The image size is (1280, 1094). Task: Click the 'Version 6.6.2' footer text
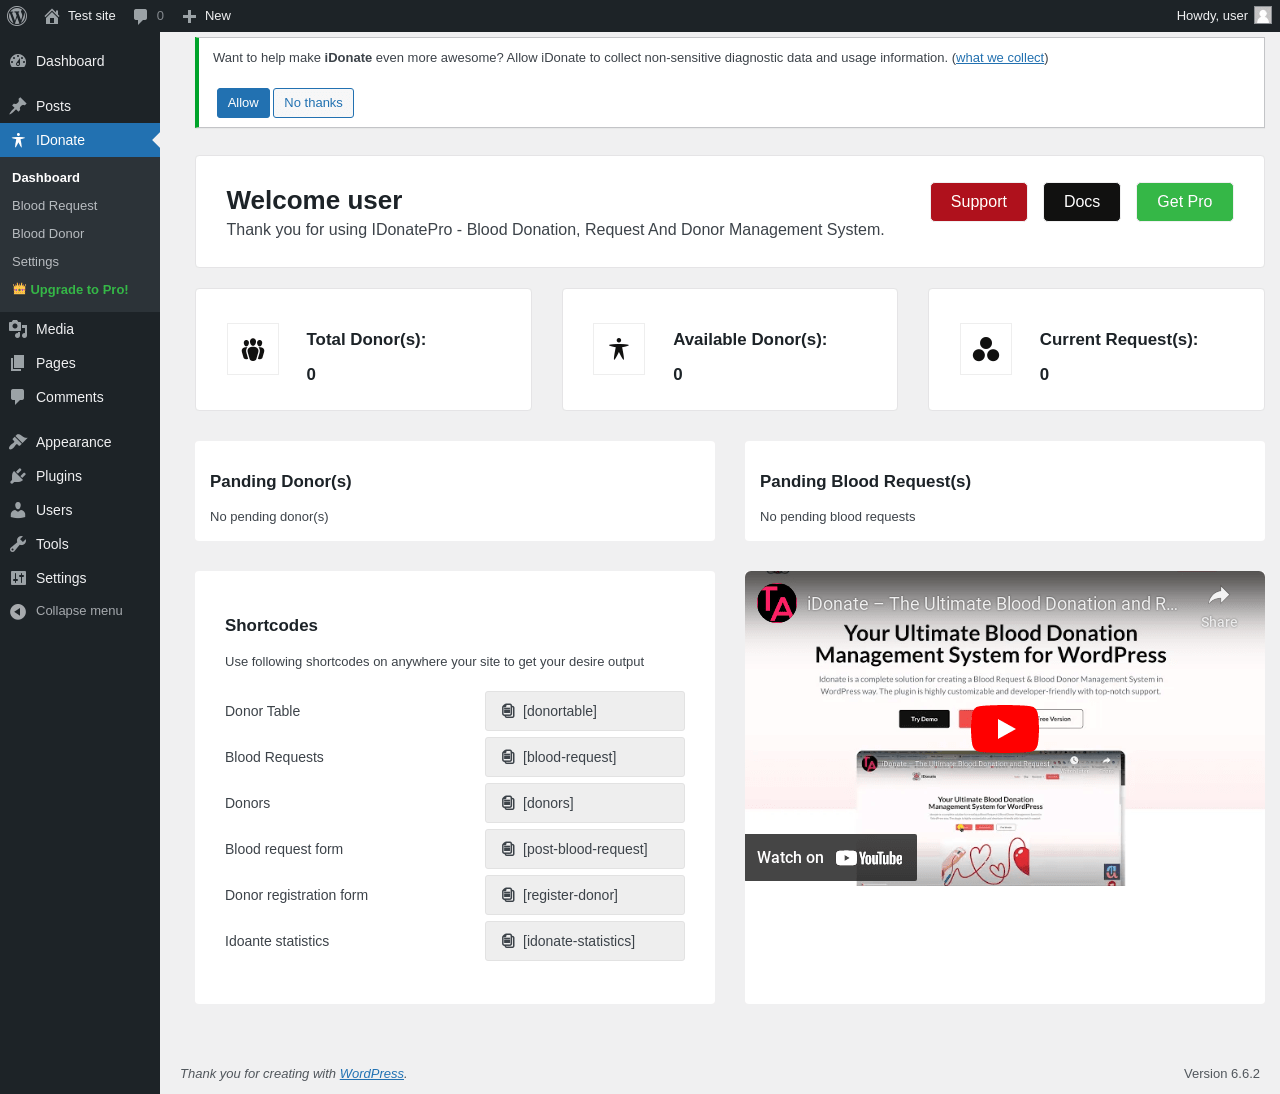pos(1222,1074)
